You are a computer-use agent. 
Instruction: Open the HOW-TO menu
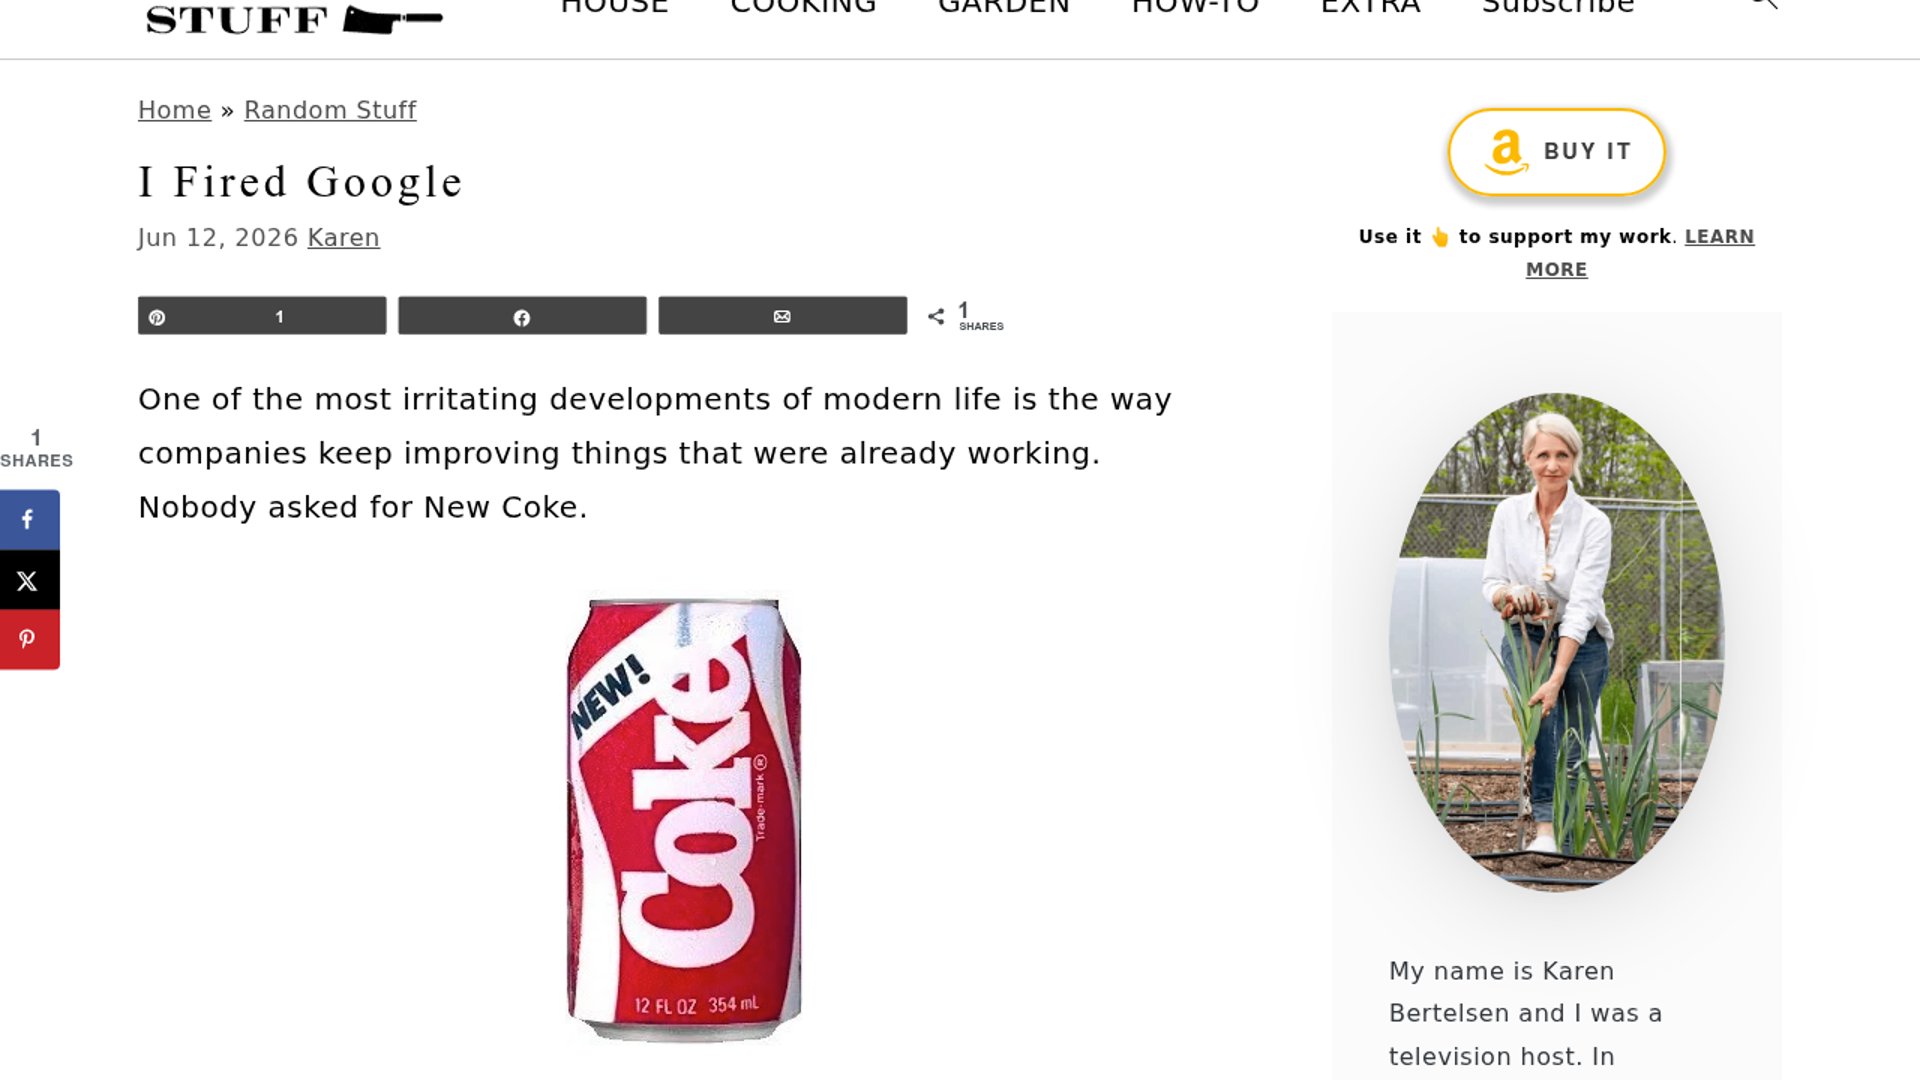(1195, 6)
